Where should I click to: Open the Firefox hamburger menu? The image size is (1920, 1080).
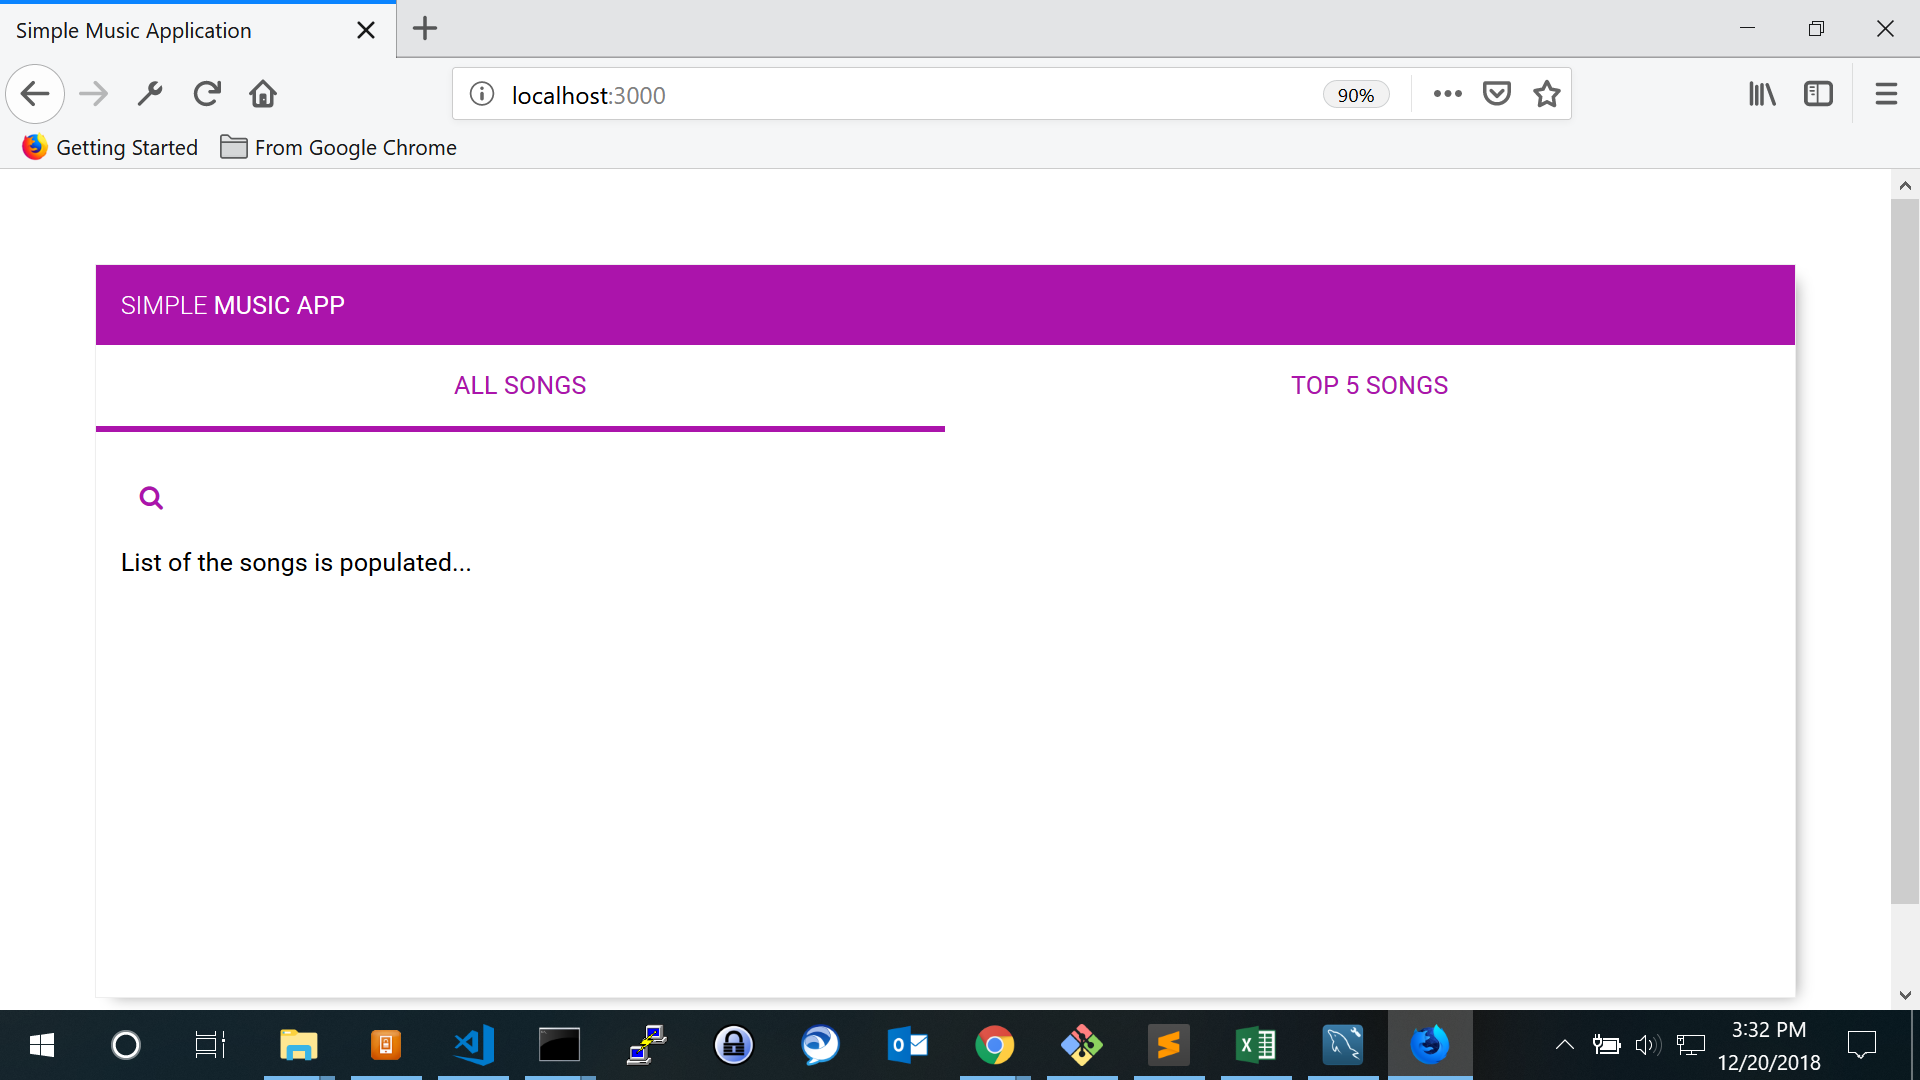(x=1886, y=94)
